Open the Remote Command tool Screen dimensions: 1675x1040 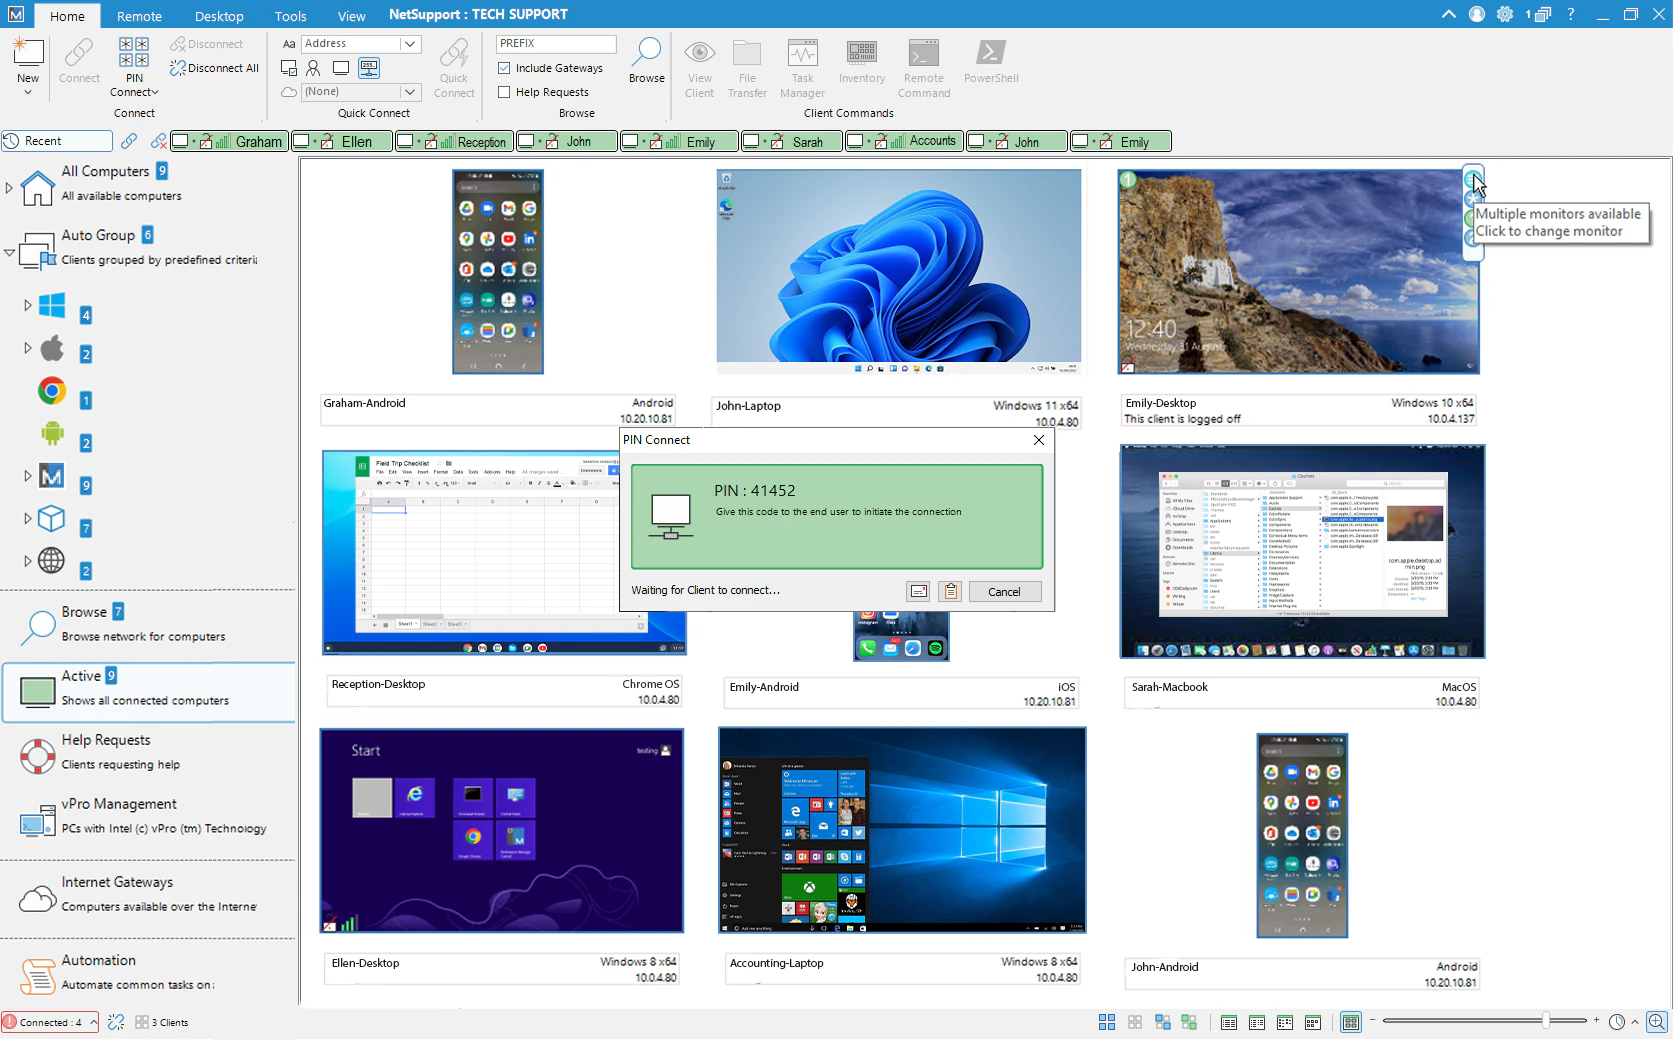point(923,67)
